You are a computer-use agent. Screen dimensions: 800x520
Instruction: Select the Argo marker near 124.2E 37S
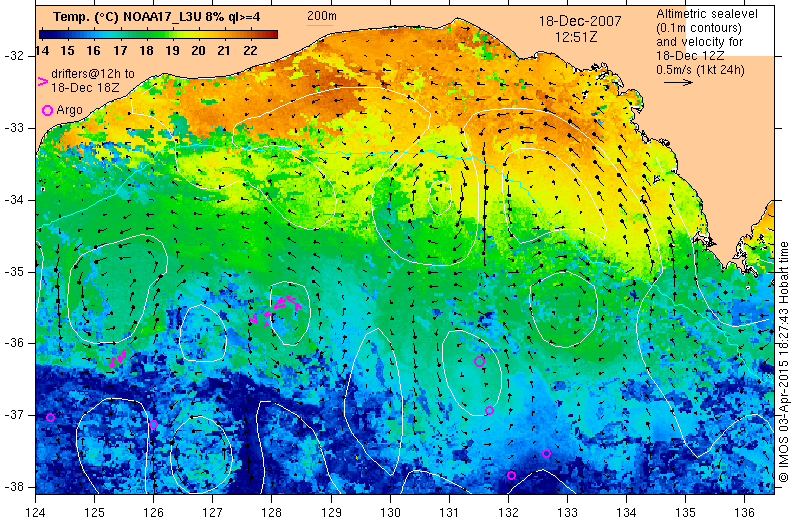(x=51, y=417)
